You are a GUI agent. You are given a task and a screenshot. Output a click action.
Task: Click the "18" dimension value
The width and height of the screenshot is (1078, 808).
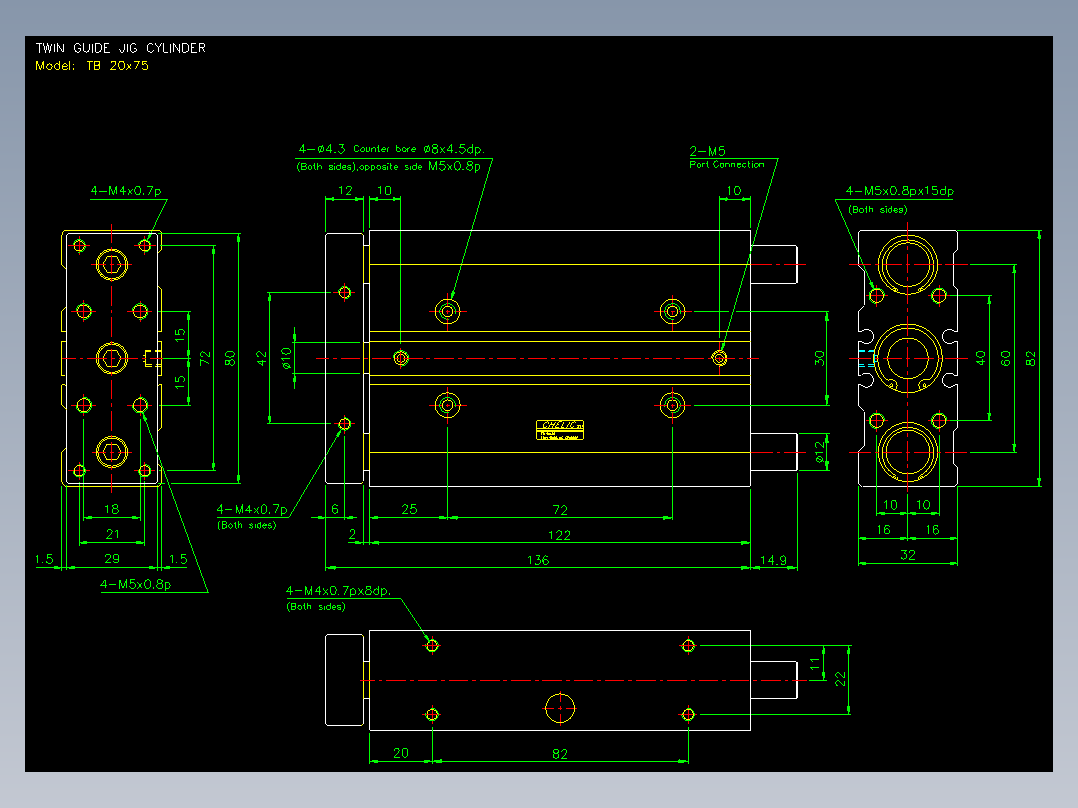[111, 510]
